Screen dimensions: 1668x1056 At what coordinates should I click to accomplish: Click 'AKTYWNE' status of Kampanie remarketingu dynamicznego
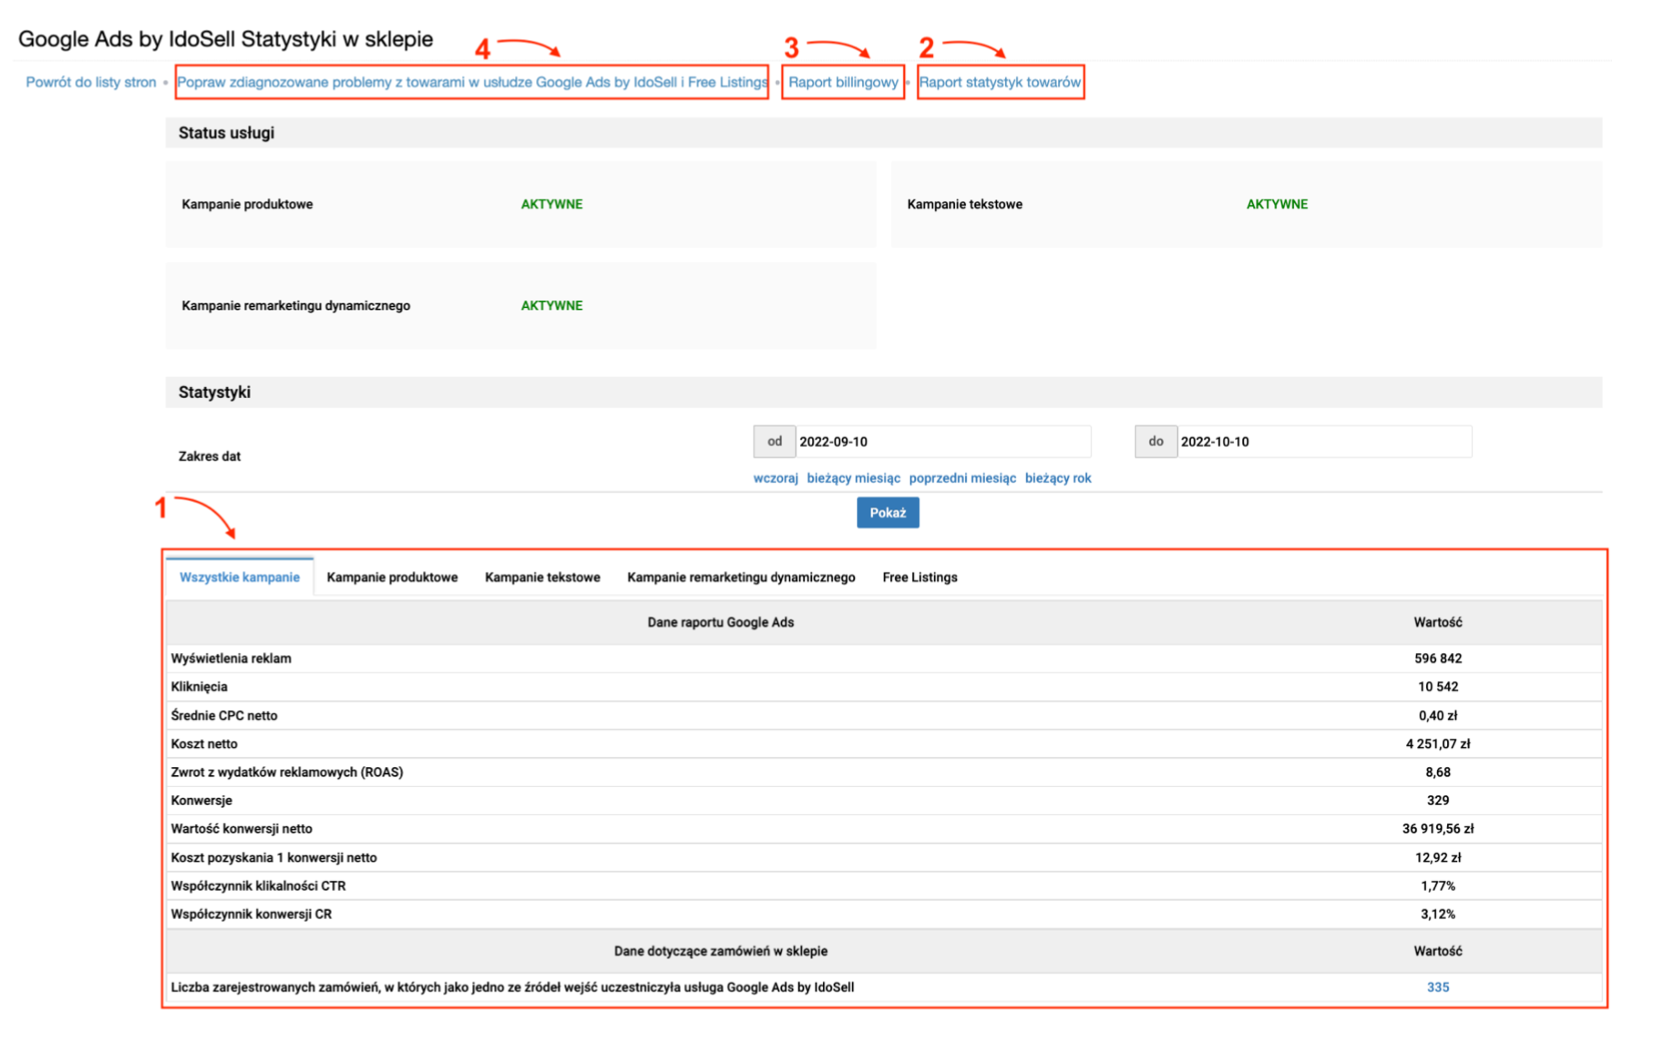[x=552, y=306]
